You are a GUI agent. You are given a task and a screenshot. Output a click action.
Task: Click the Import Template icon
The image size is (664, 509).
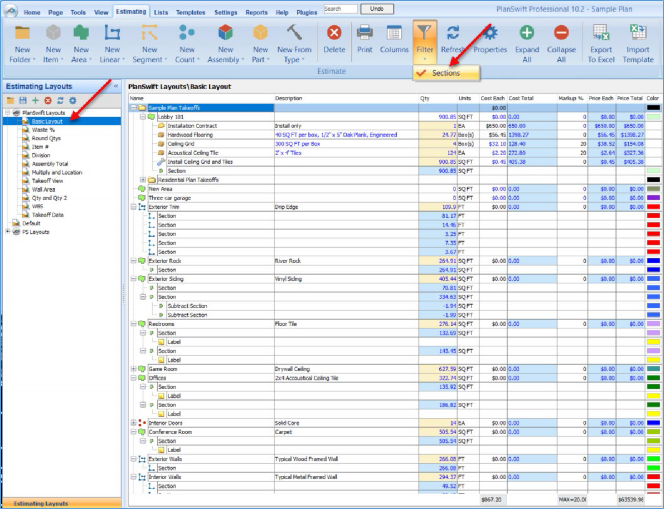pos(638,33)
